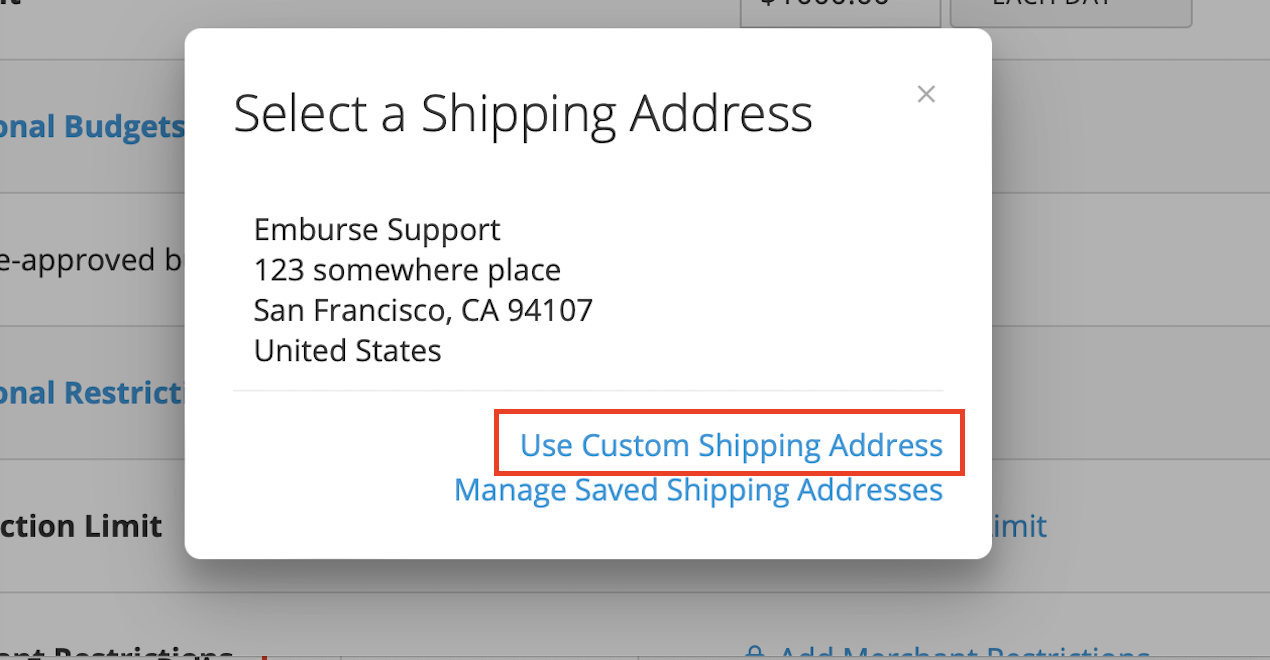Dismiss the dialog with the X button

[x=926, y=93]
